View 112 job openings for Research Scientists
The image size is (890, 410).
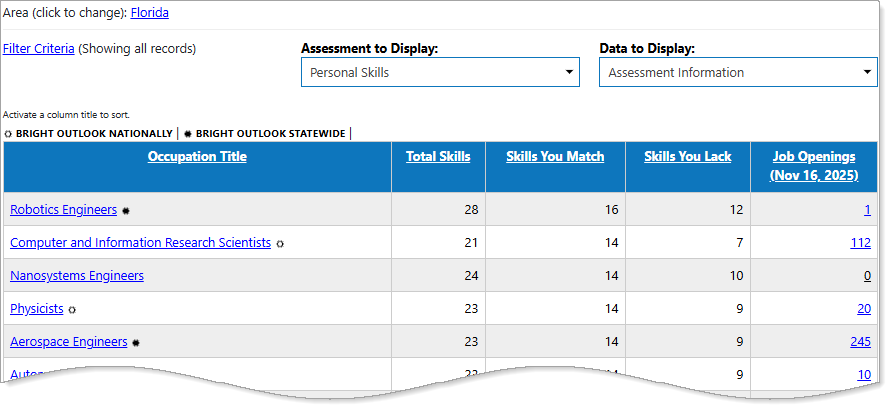[859, 243]
